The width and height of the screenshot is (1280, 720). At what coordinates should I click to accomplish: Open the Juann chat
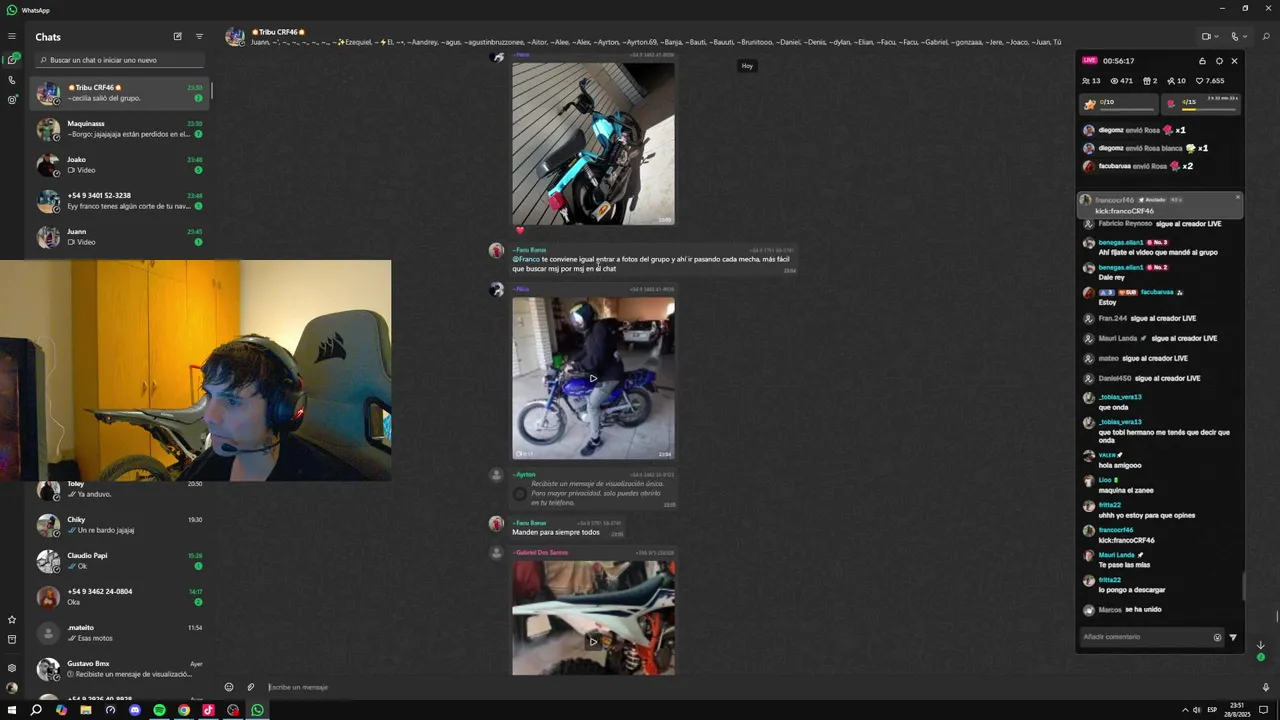coord(120,237)
